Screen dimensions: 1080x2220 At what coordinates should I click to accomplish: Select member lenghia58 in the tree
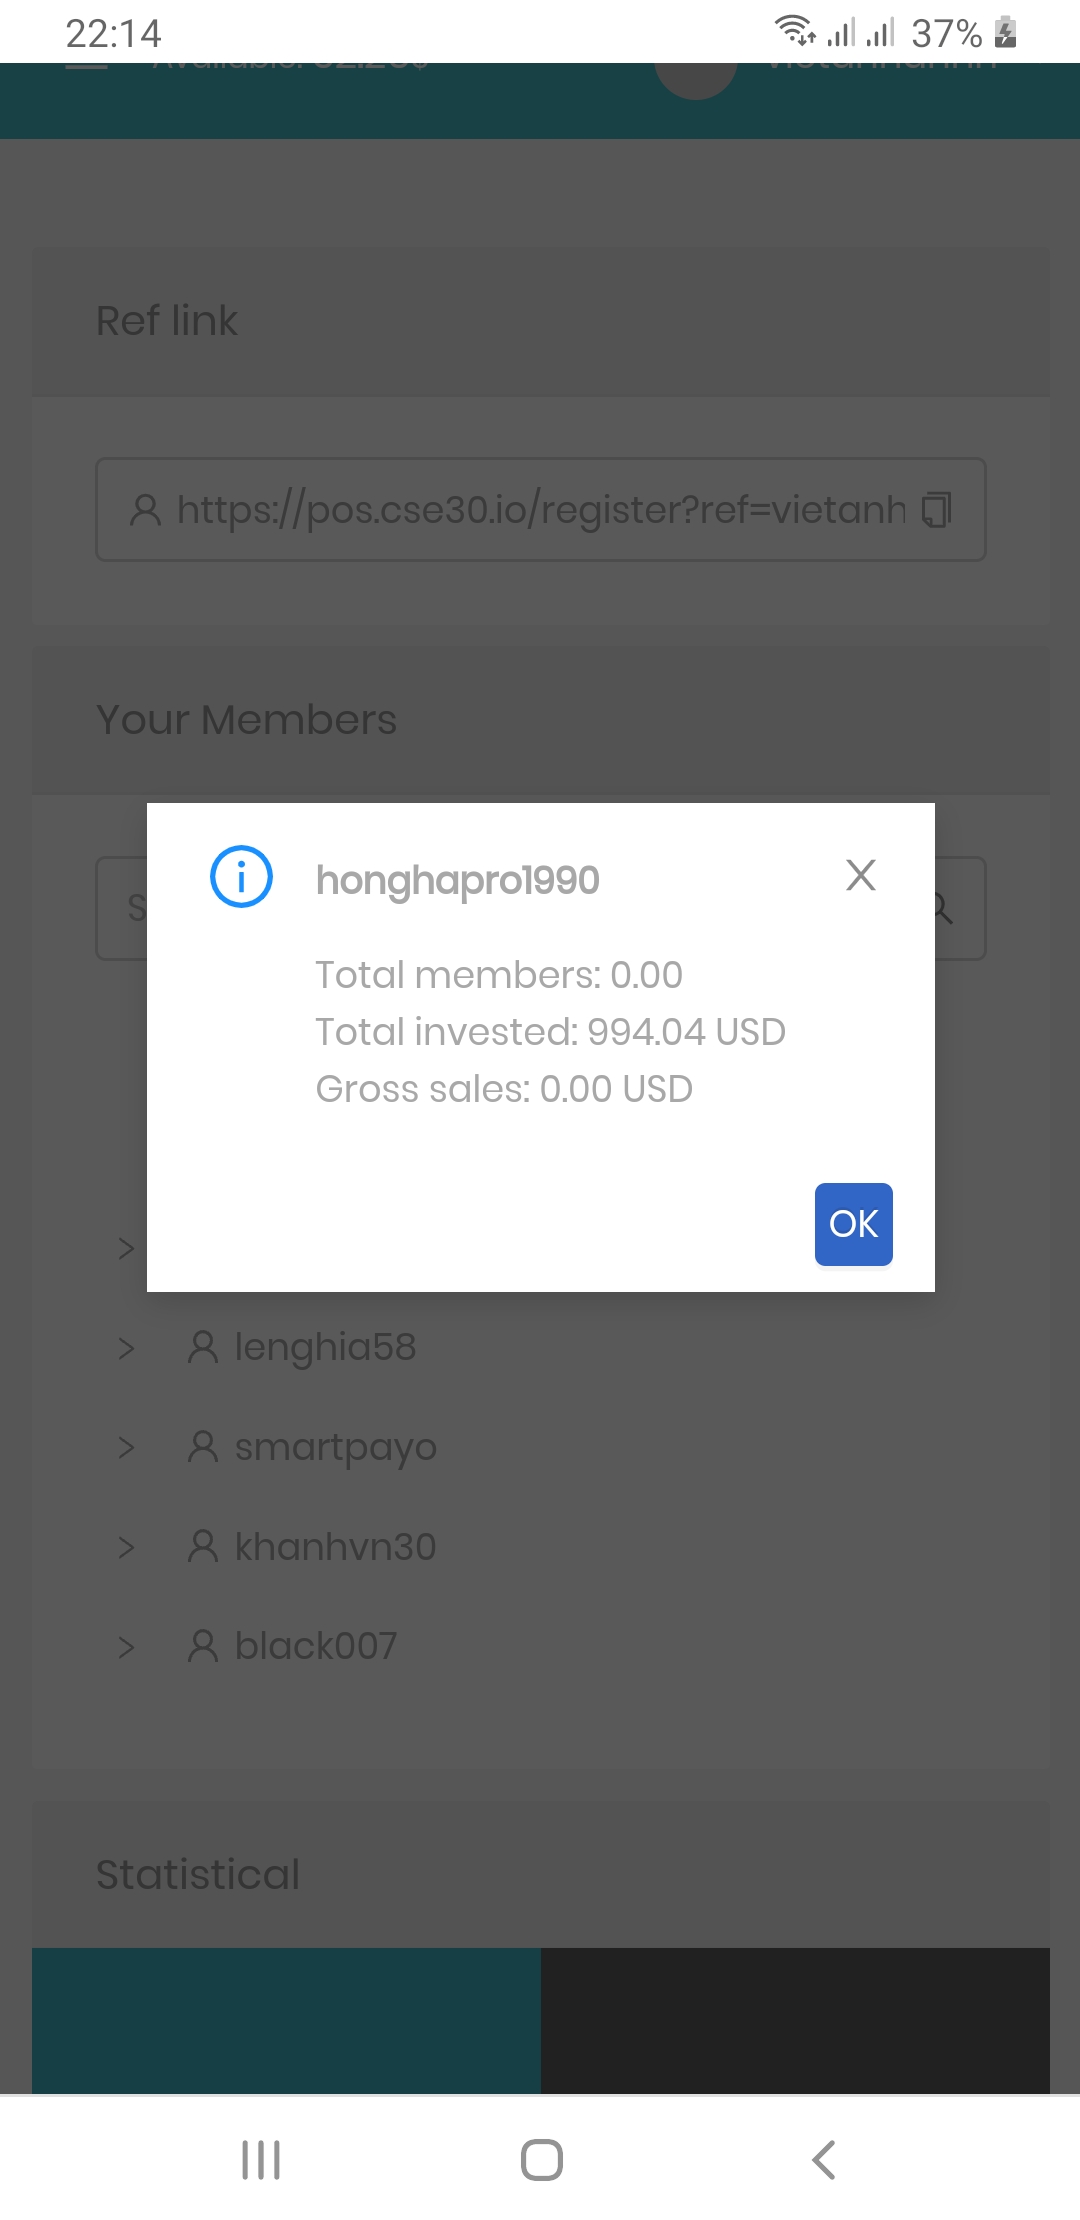point(325,1348)
